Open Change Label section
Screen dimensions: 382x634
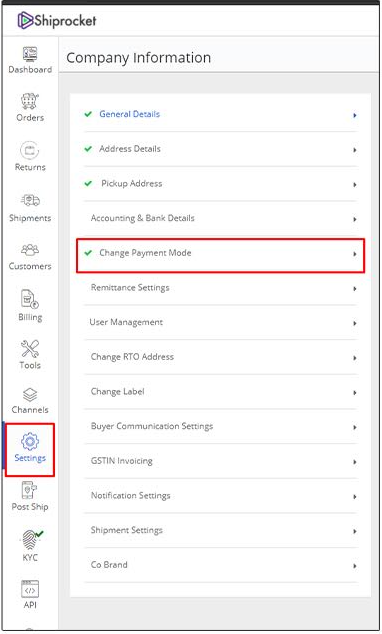[x=221, y=392]
